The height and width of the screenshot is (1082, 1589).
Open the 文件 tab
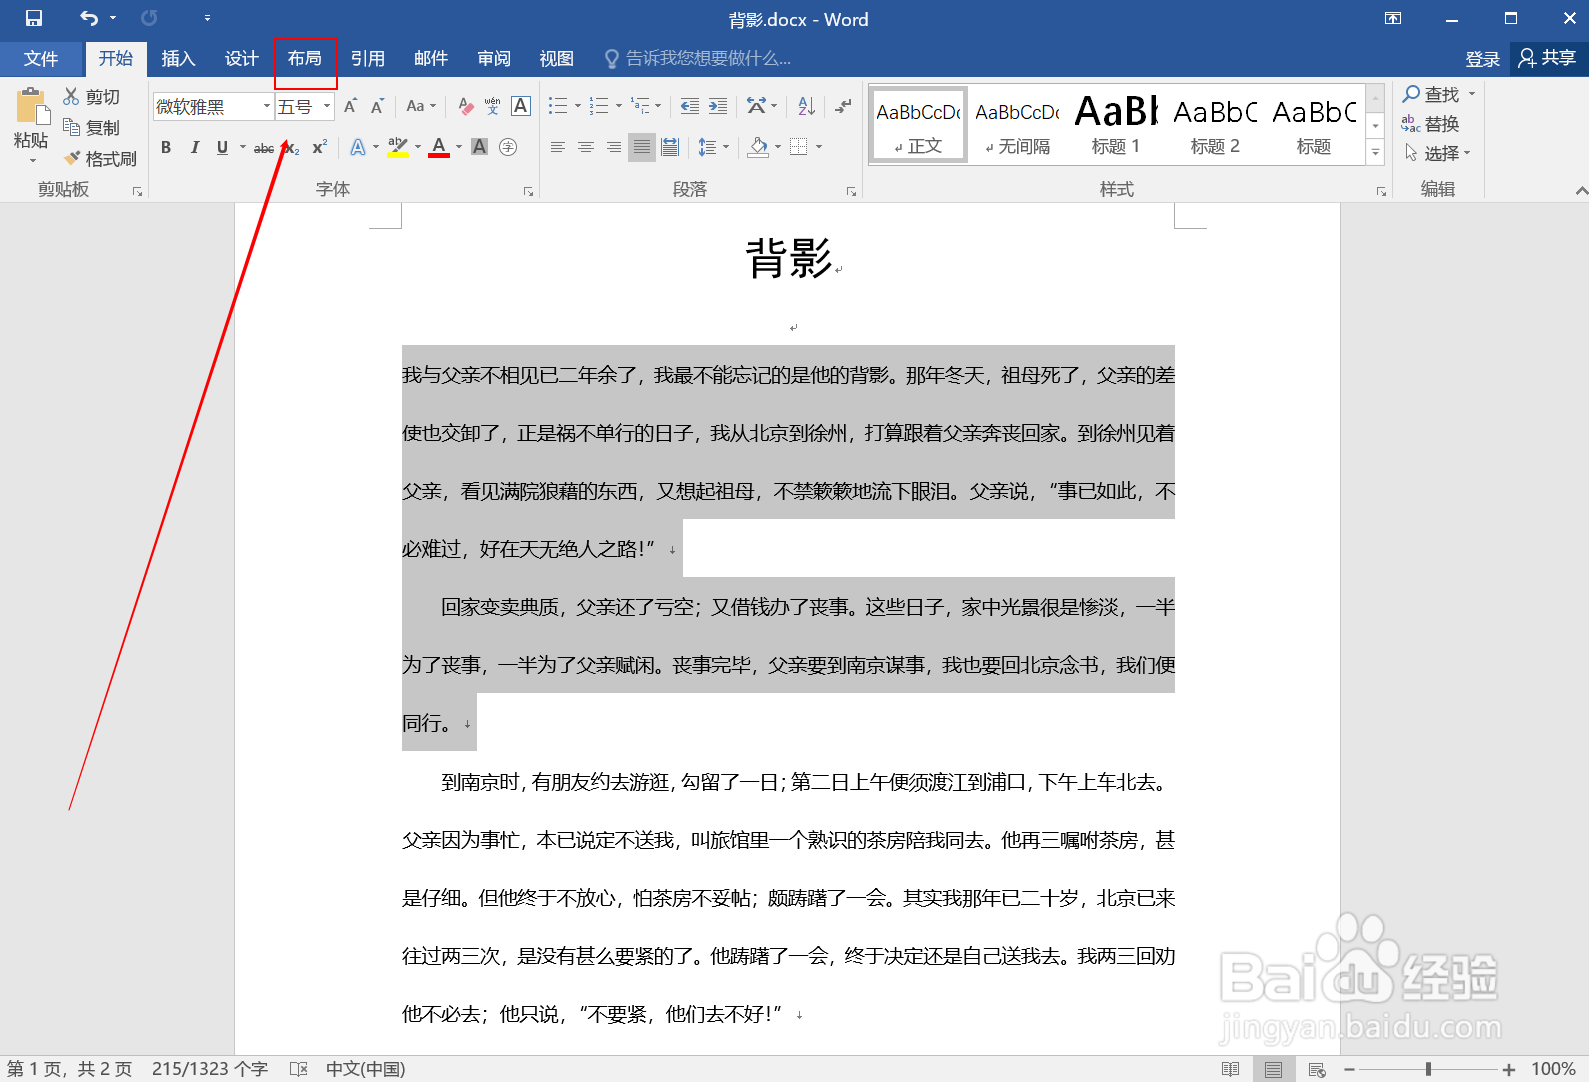(41, 58)
